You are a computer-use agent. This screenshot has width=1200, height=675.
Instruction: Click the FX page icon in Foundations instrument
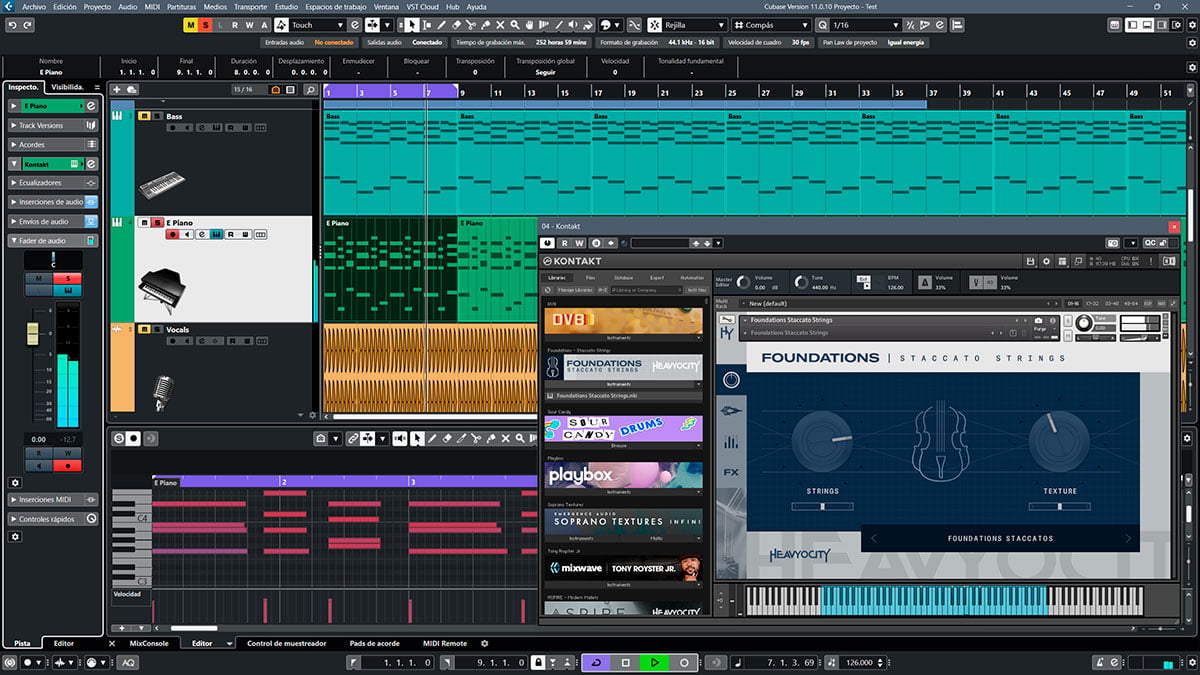tap(731, 472)
